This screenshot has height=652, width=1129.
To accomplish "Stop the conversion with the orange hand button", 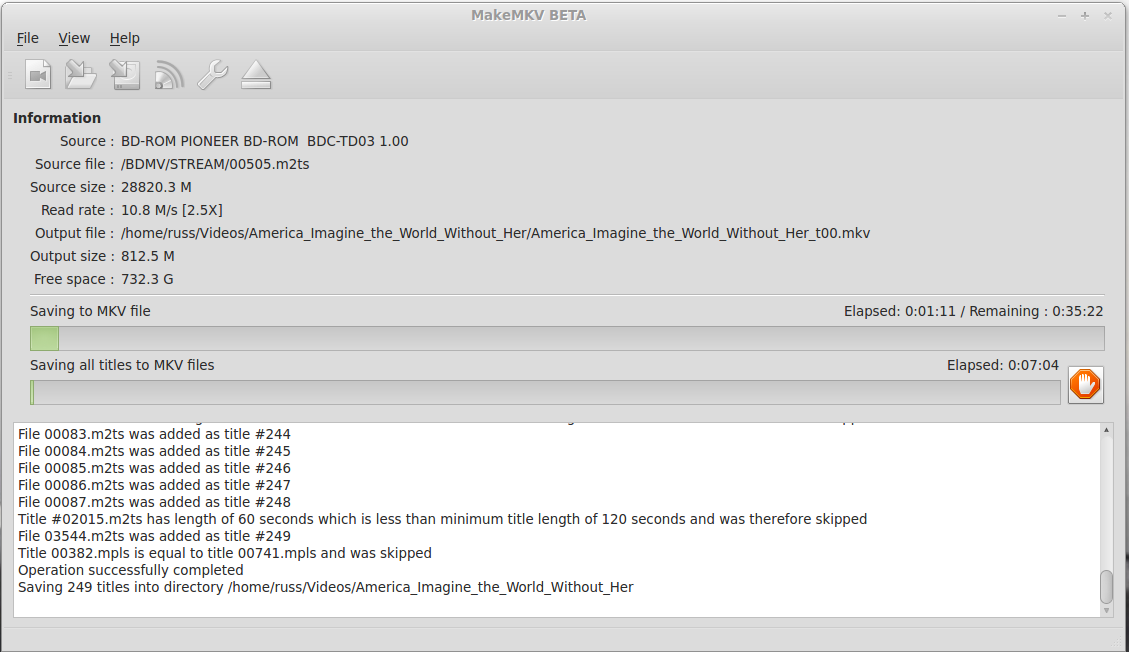I will click(x=1085, y=384).
